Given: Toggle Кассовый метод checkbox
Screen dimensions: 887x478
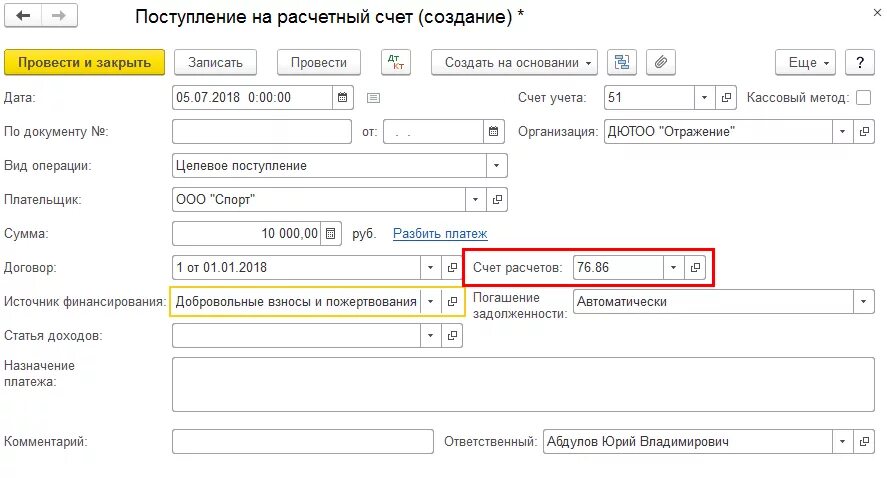Looking at the screenshot, I should (863, 97).
